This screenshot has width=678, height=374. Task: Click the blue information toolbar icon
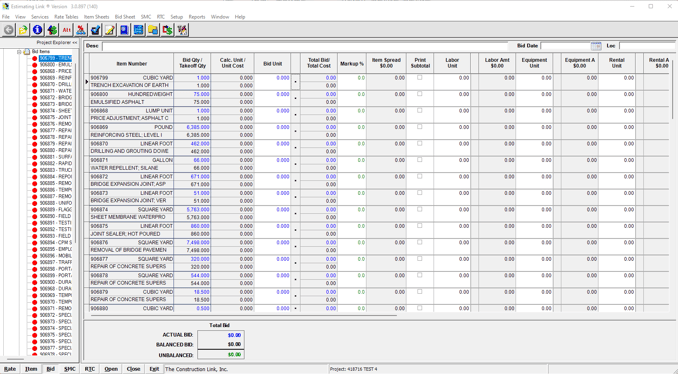38,30
